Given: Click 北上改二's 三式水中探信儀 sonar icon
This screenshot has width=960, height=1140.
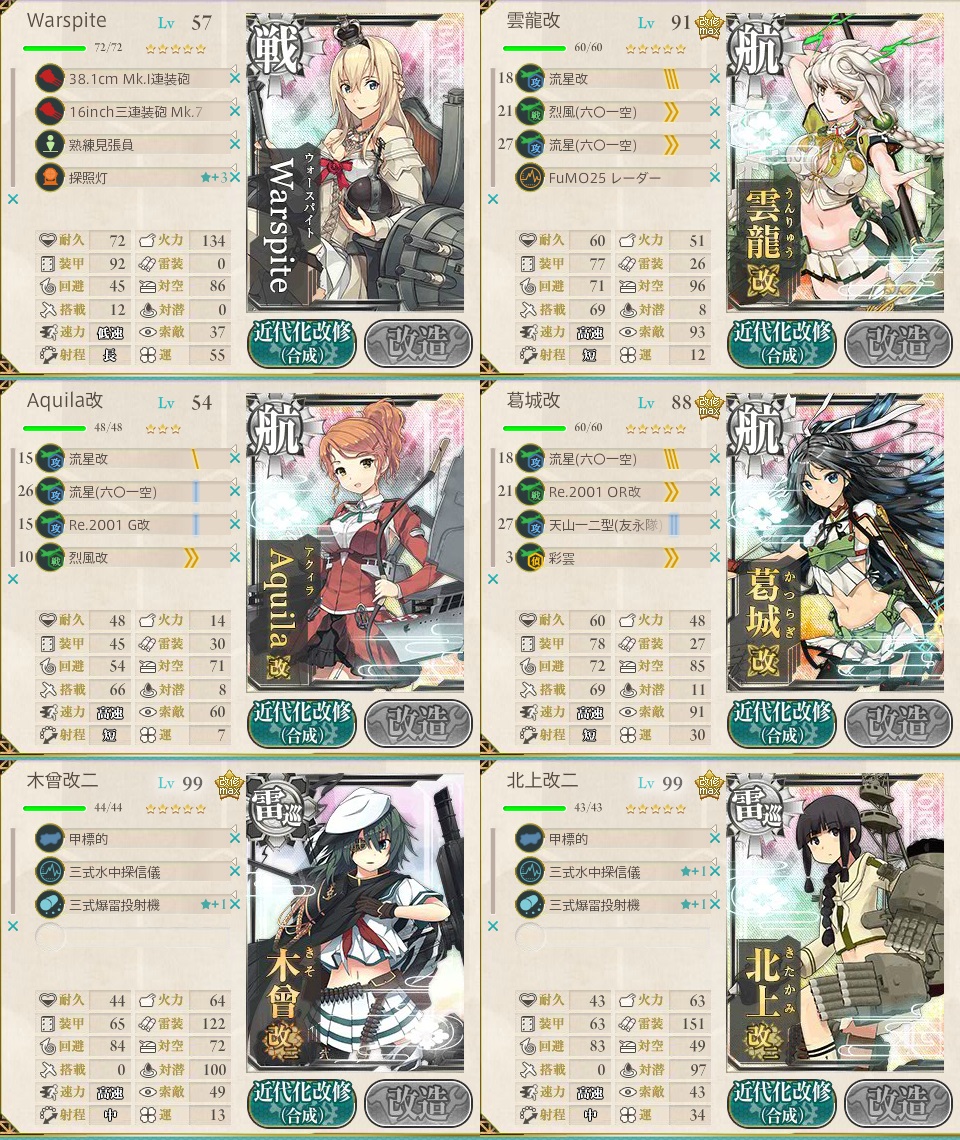Looking at the screenshot, I should [530, 871].
